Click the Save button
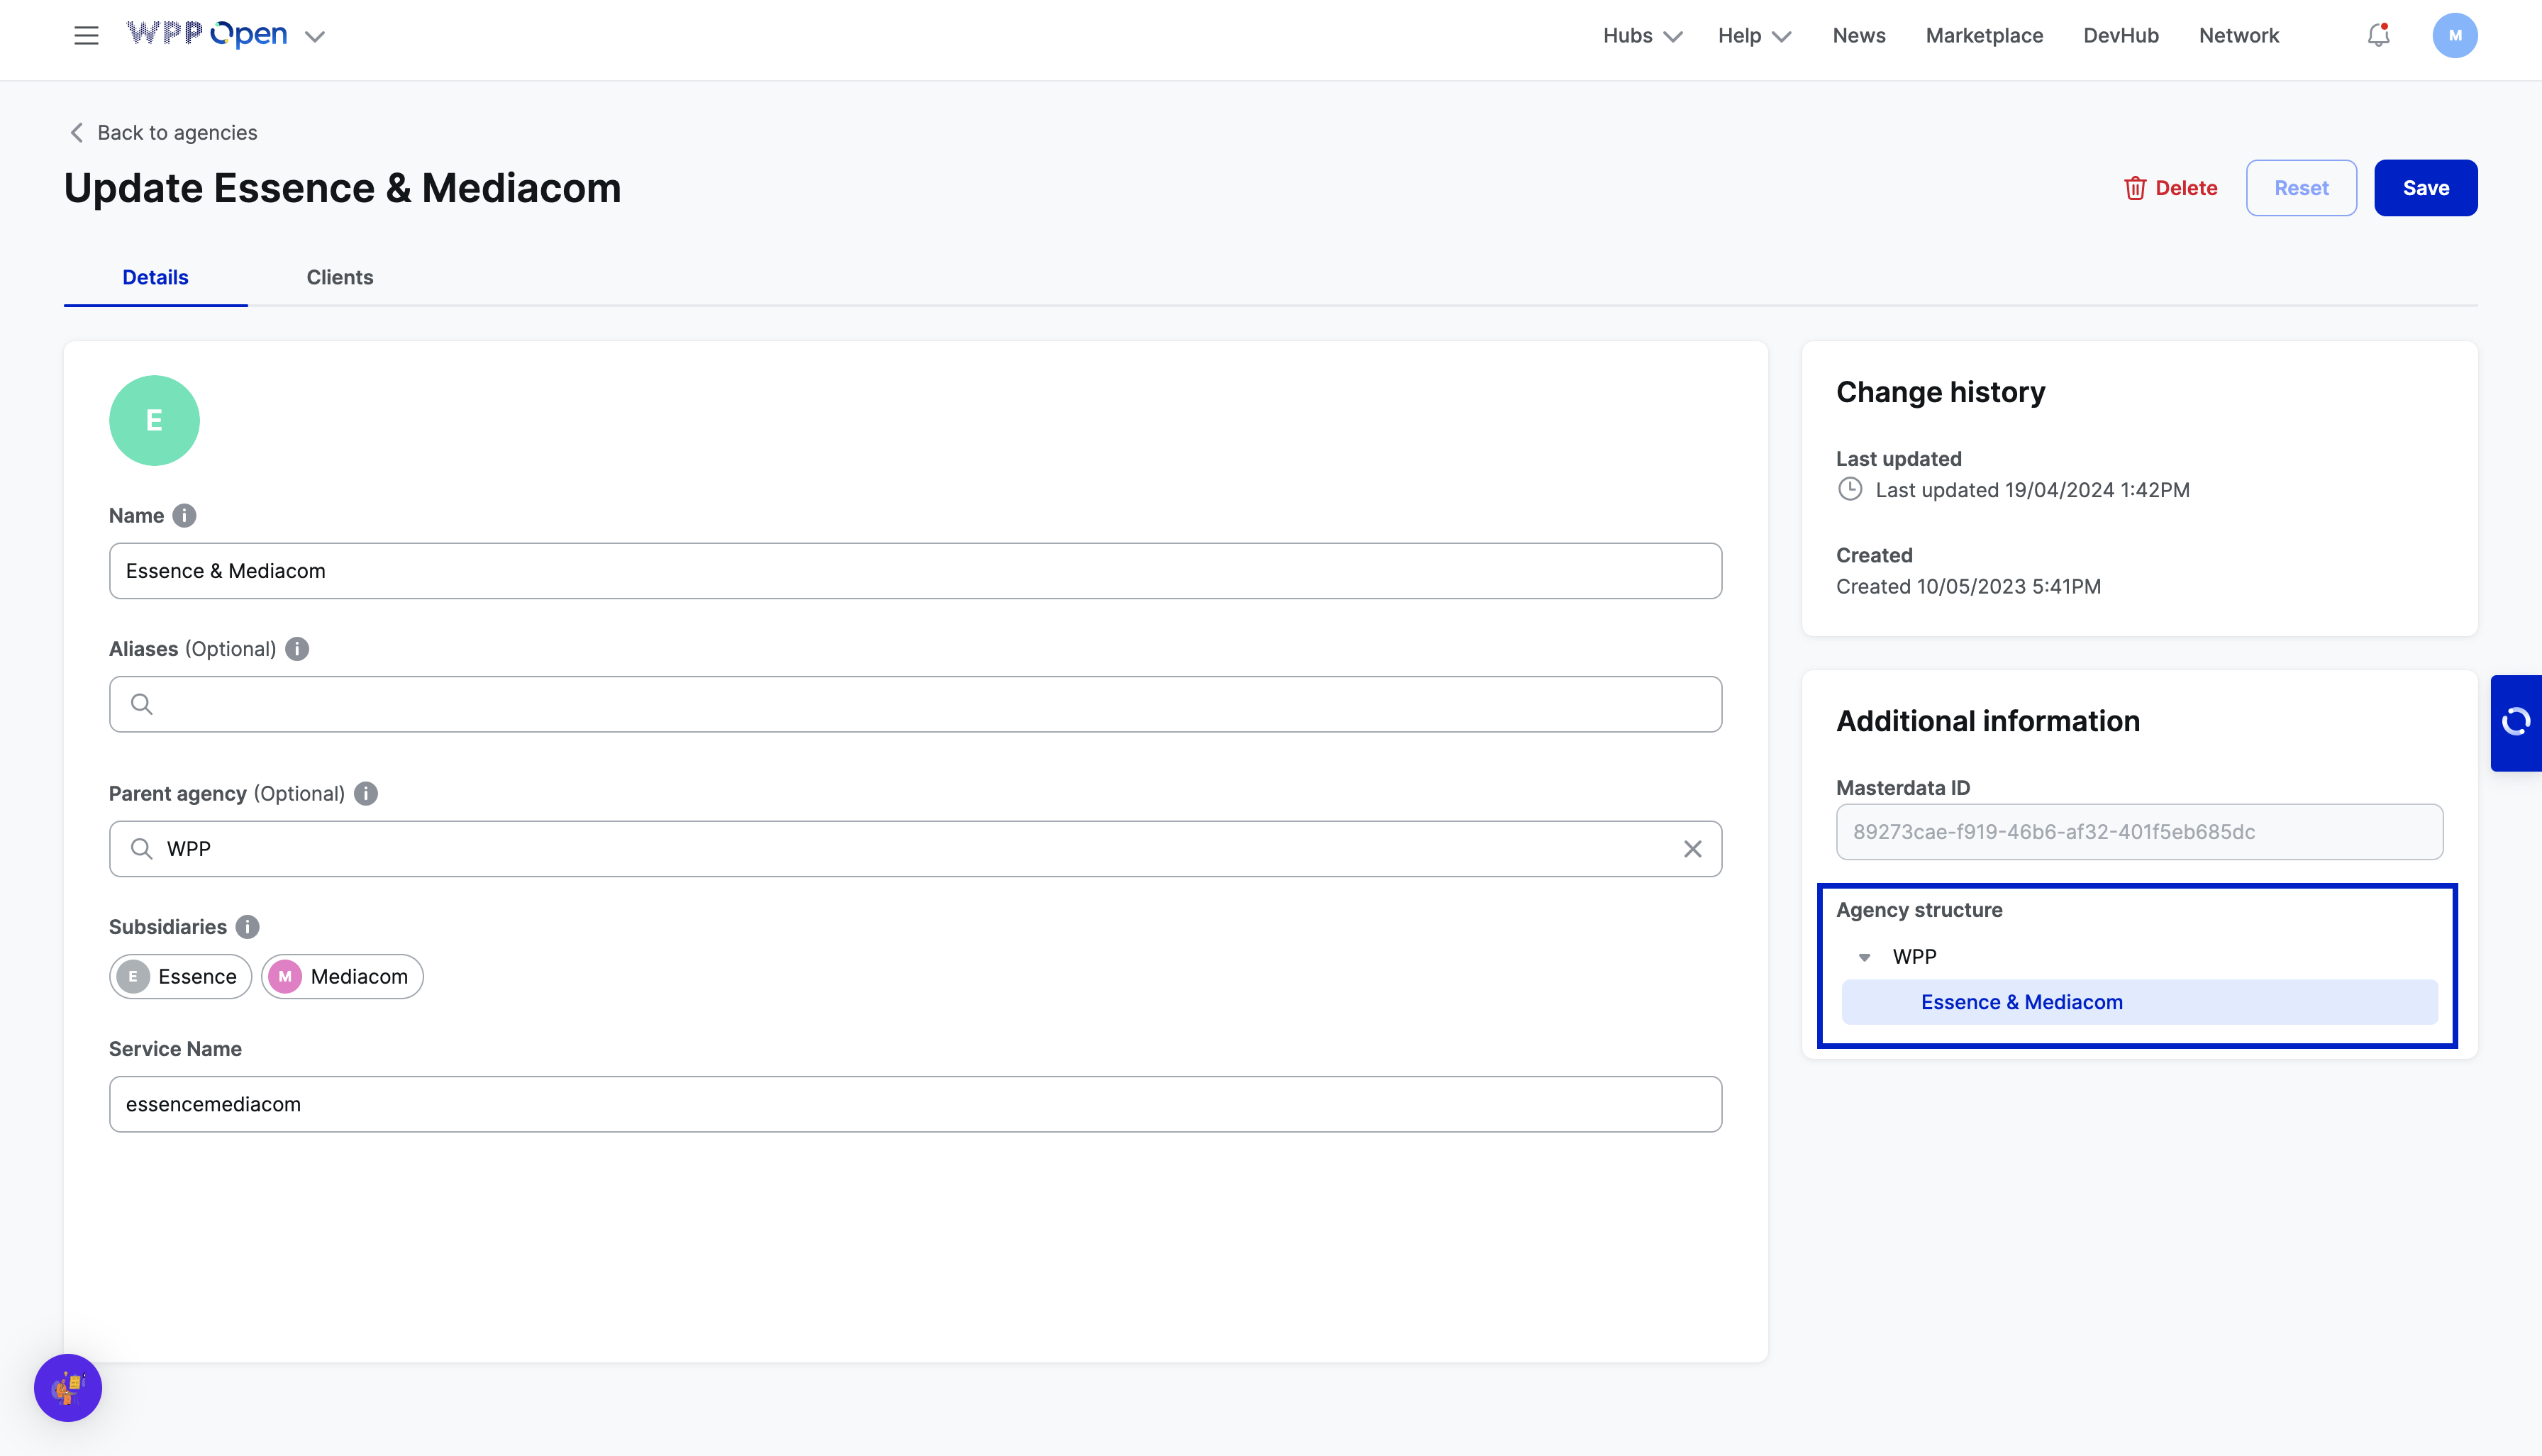Image resolution: width=2542 pixels, height=1456 pixels. coord(2425,188)
